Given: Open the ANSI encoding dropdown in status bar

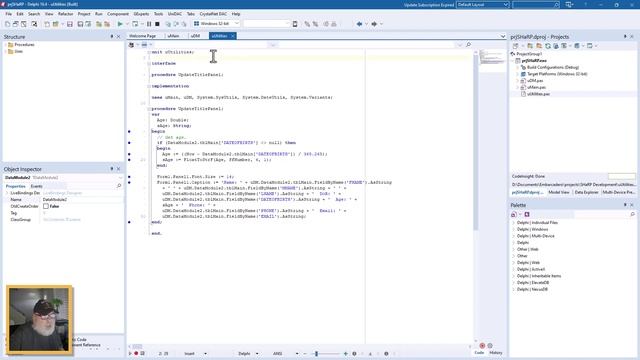Looking at the screenshot, I should (297, 353).
